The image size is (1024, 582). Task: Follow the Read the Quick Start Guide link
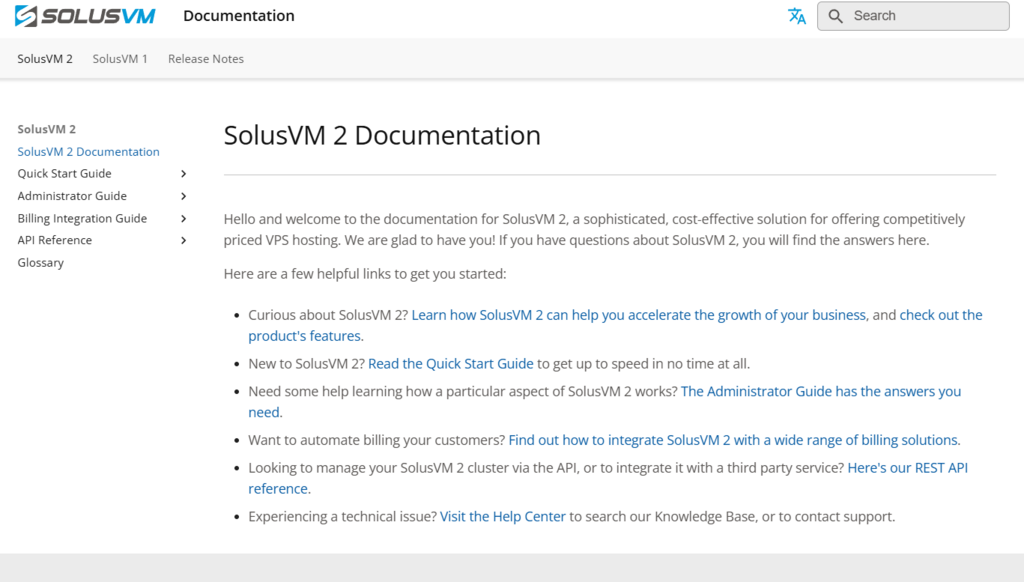(451, 364)
